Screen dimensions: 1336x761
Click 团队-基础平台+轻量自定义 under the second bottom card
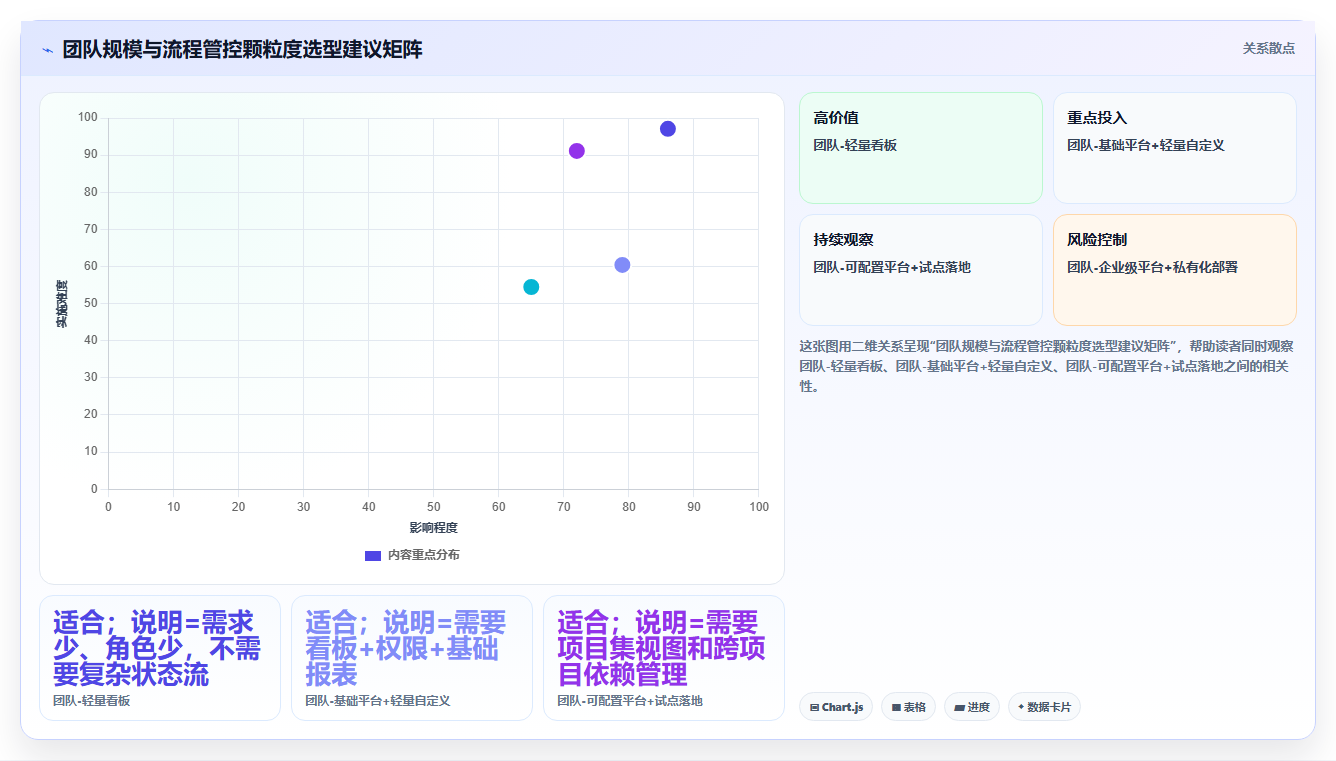378,701
